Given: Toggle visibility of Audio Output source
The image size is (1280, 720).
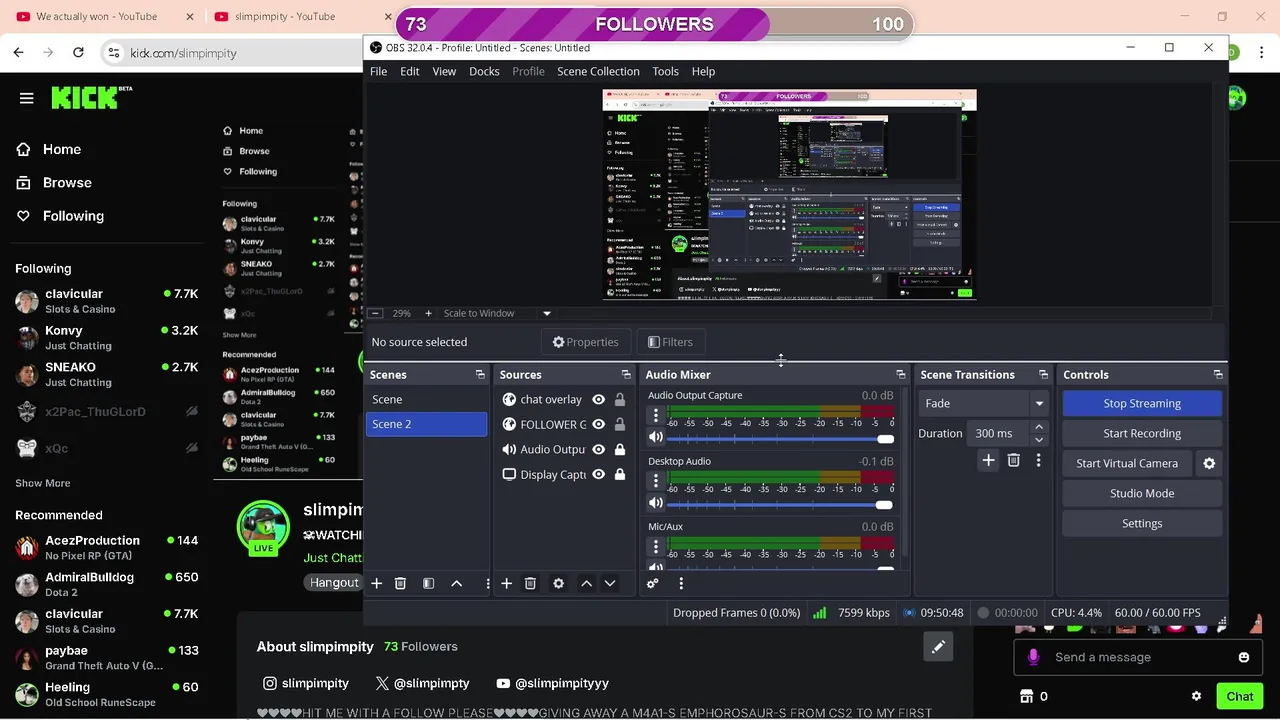Looking at the screenshot, I should [598, 449].
